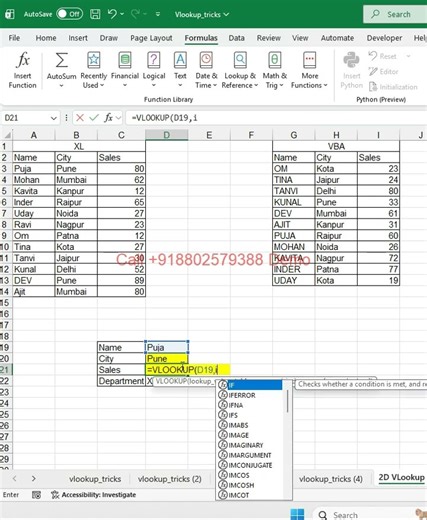Screen dimensions: 427x520
Task: Click the Select All corner triangle
Action: pos(7,135)
